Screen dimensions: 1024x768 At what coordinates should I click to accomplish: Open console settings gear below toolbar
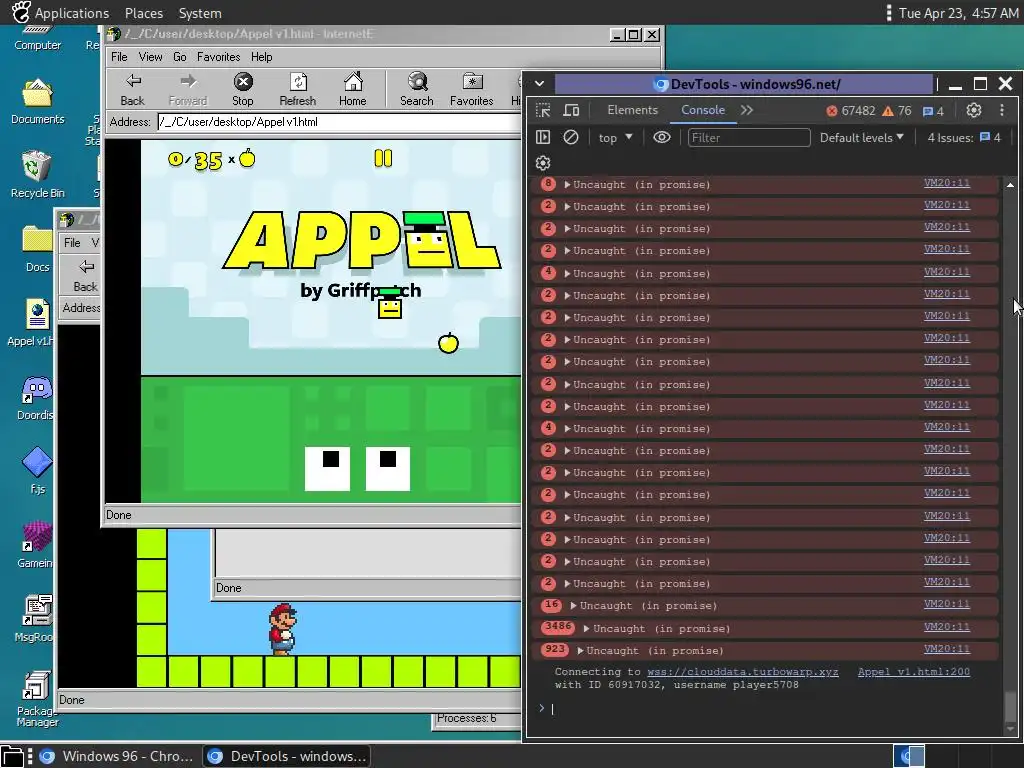[543, 163]
